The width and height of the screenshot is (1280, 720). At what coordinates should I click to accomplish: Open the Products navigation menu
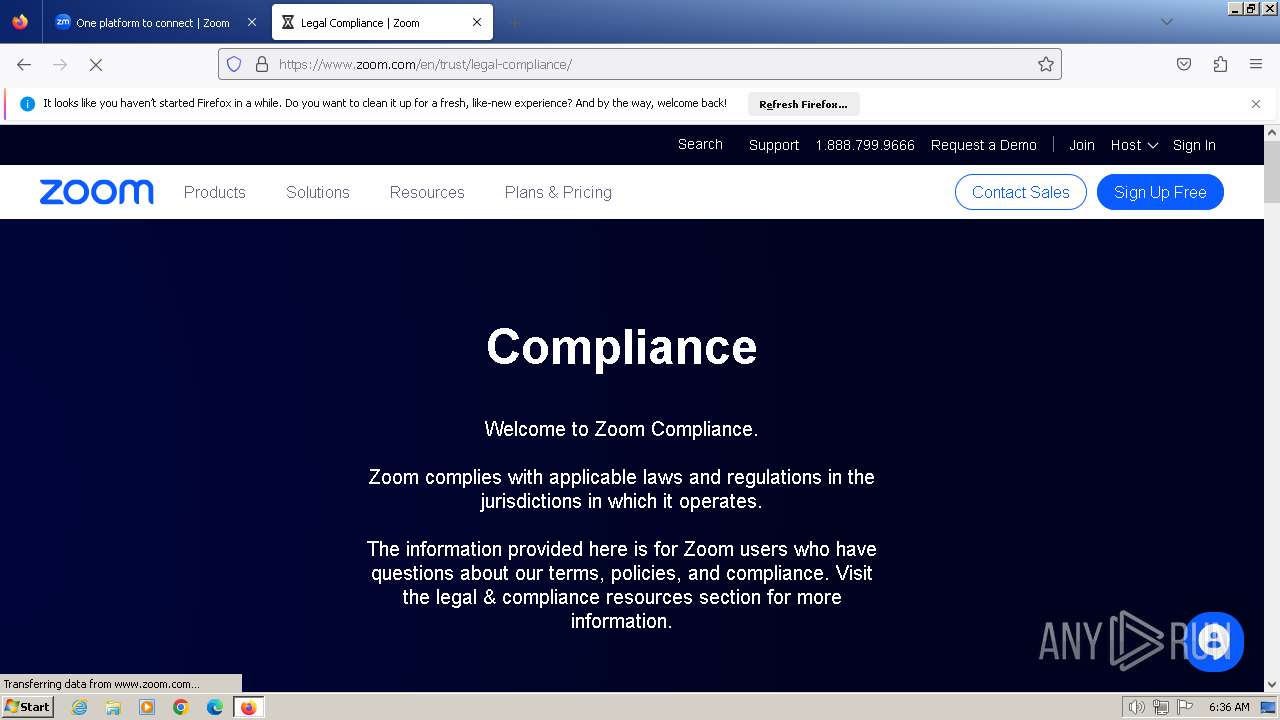pos(214,192)
